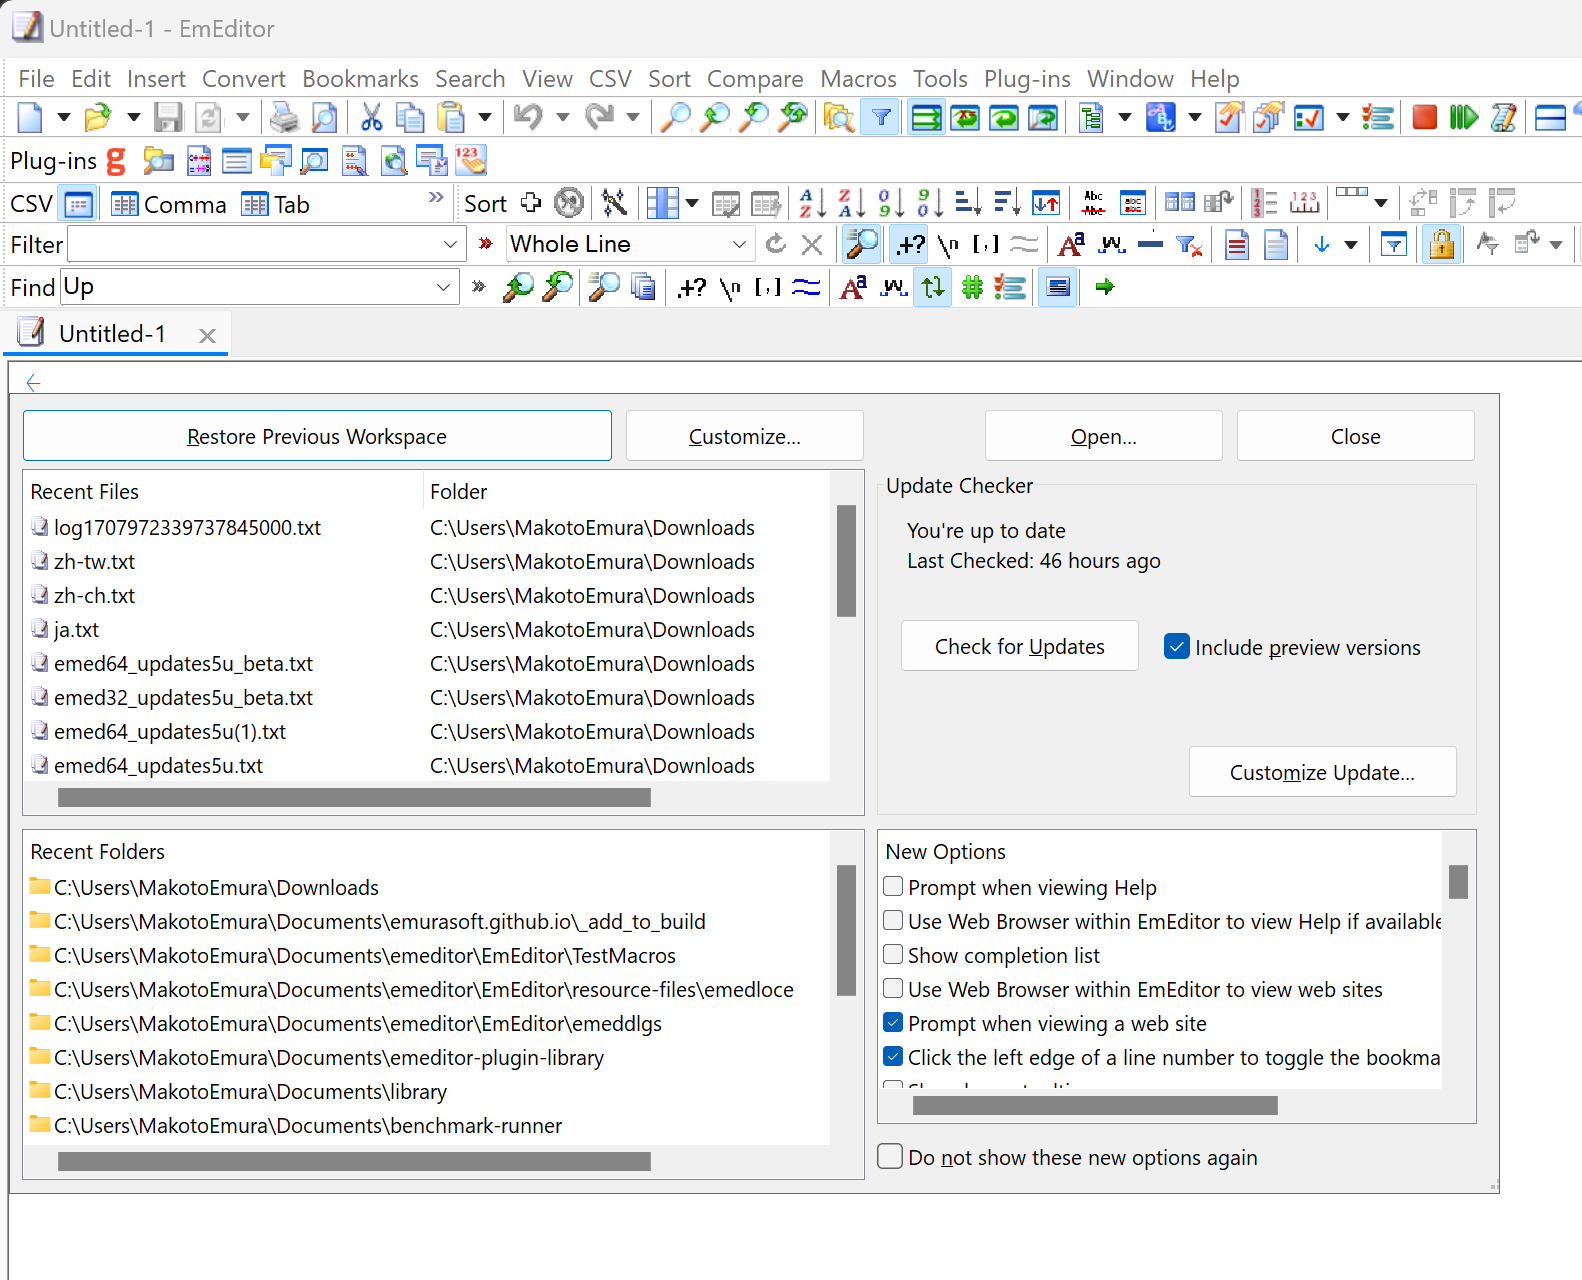Click the Copy icon in the toolbar
The image size is (1582, 1280).
(x=410, y=118)
